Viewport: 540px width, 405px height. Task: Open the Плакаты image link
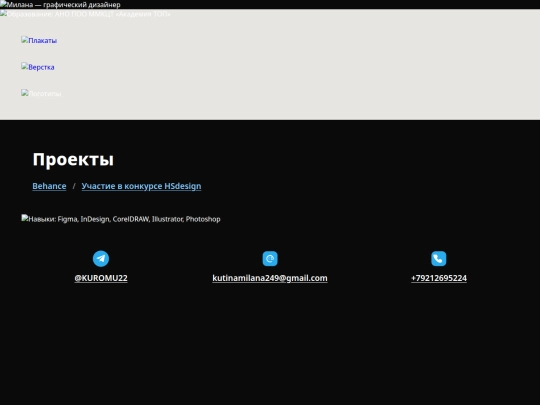(x=39, y=40)
